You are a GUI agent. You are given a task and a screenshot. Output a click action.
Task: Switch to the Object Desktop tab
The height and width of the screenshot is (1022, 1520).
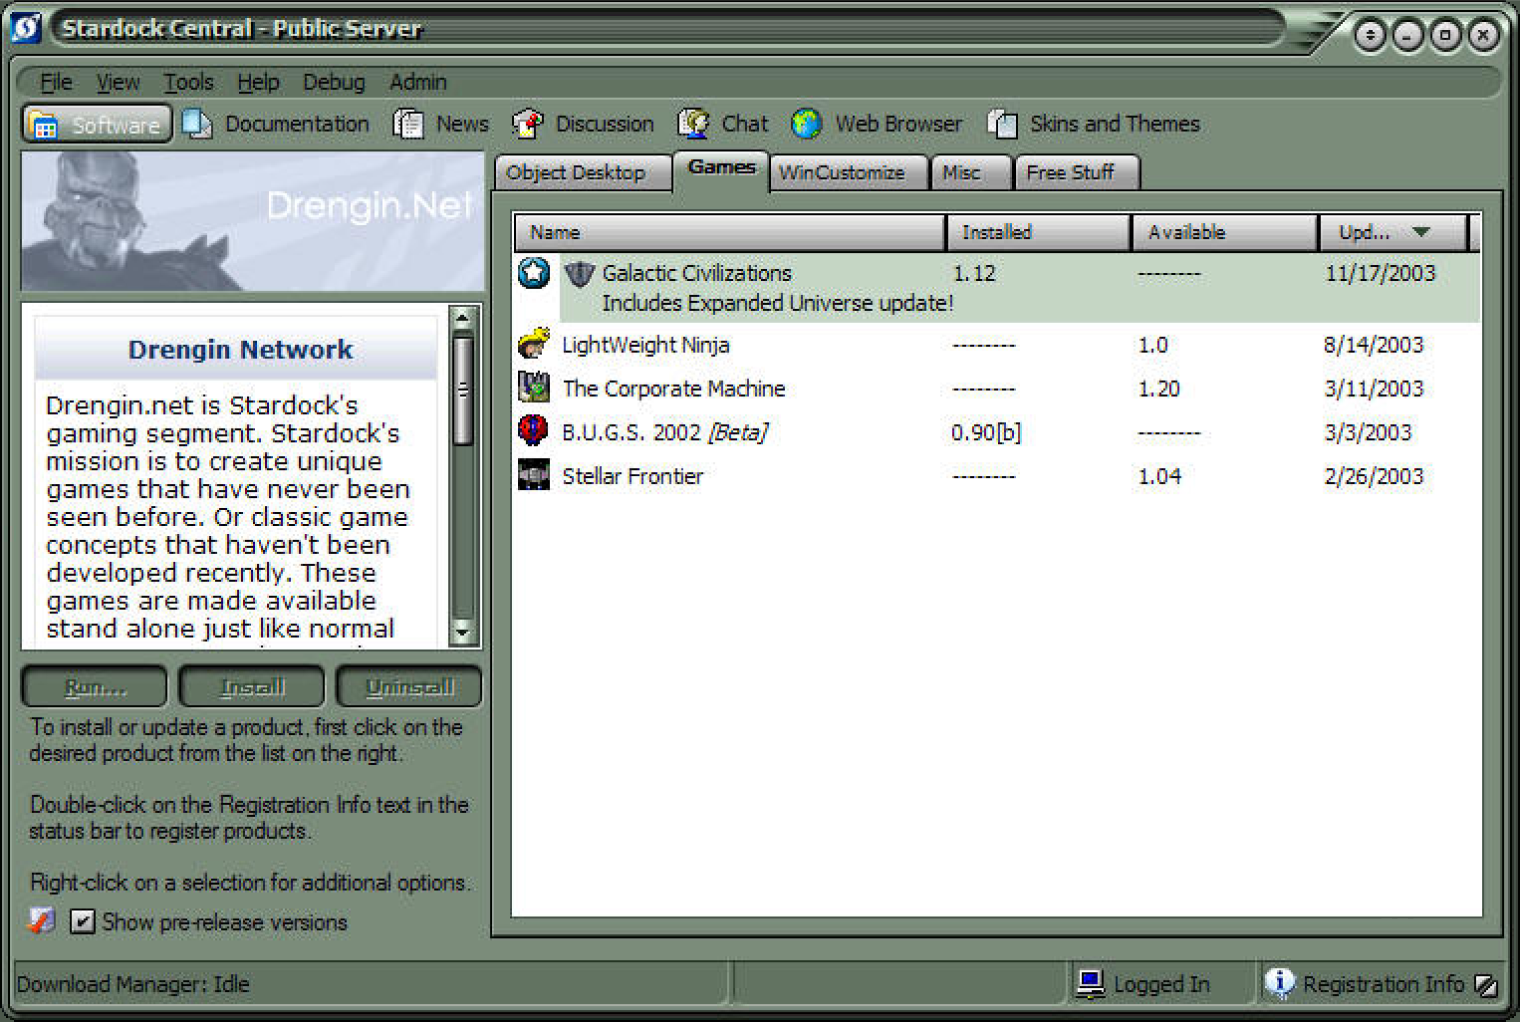(582, 173)
